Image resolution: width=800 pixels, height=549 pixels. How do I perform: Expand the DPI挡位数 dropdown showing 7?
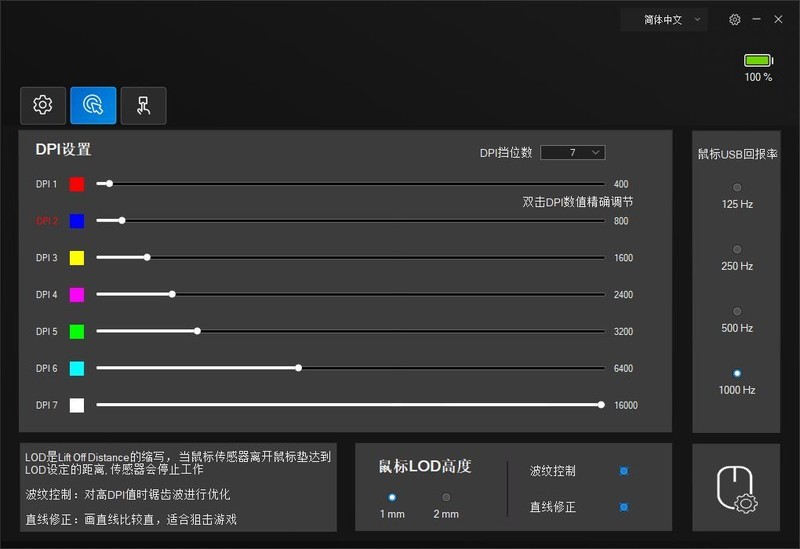(572, 153)
